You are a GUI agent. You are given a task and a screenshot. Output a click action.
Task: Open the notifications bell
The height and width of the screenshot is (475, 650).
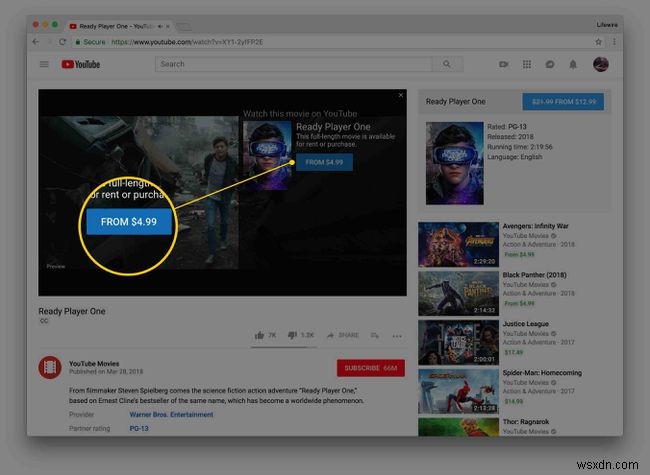click(x=573, y=64)
